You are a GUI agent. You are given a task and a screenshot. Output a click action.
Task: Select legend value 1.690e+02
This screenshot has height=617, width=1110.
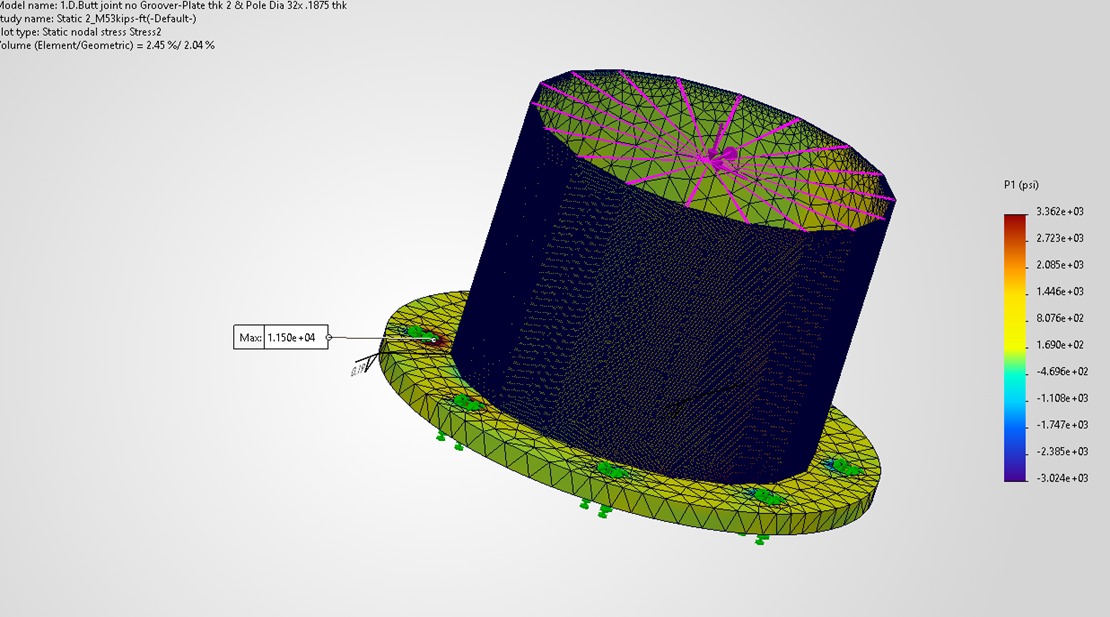tap(1060, 345)
